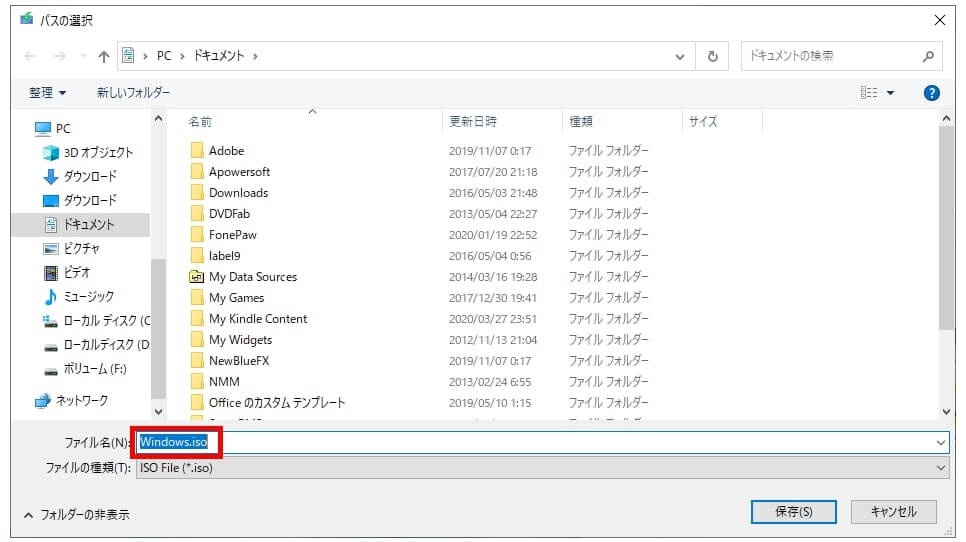Image resolution: width=966 pixels, height=542 pixels.
Task: Select the My Widgets folder icon
Action: [197, 339]
